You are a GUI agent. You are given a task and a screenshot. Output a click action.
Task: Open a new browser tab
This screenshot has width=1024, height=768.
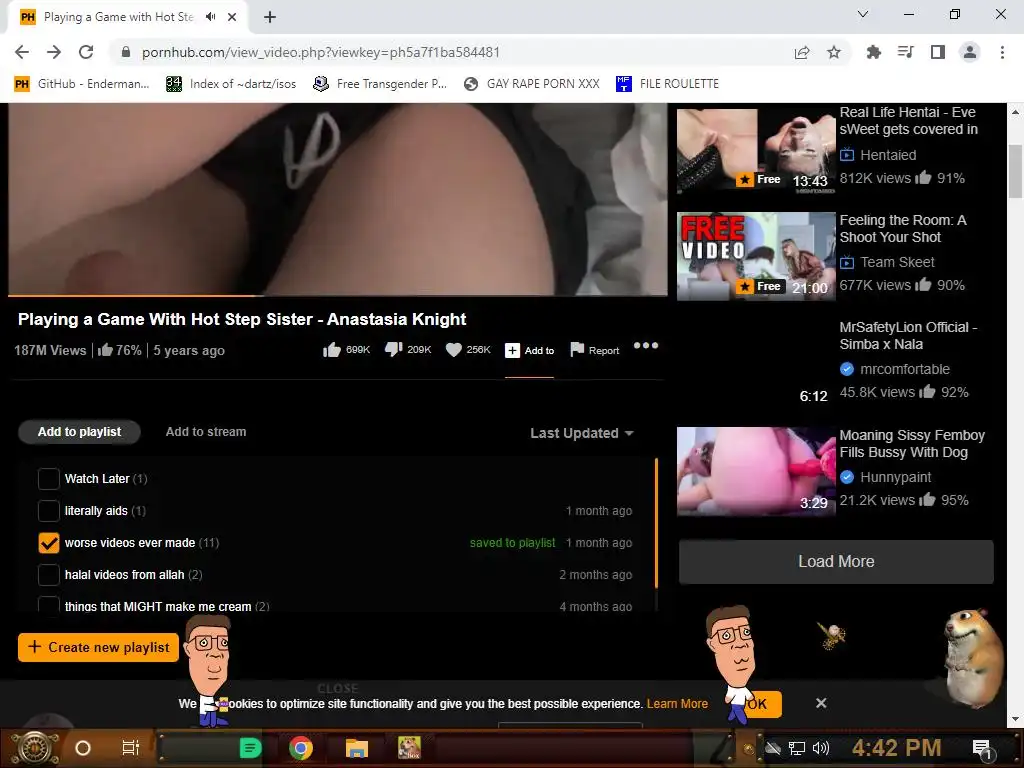(270, 17)
